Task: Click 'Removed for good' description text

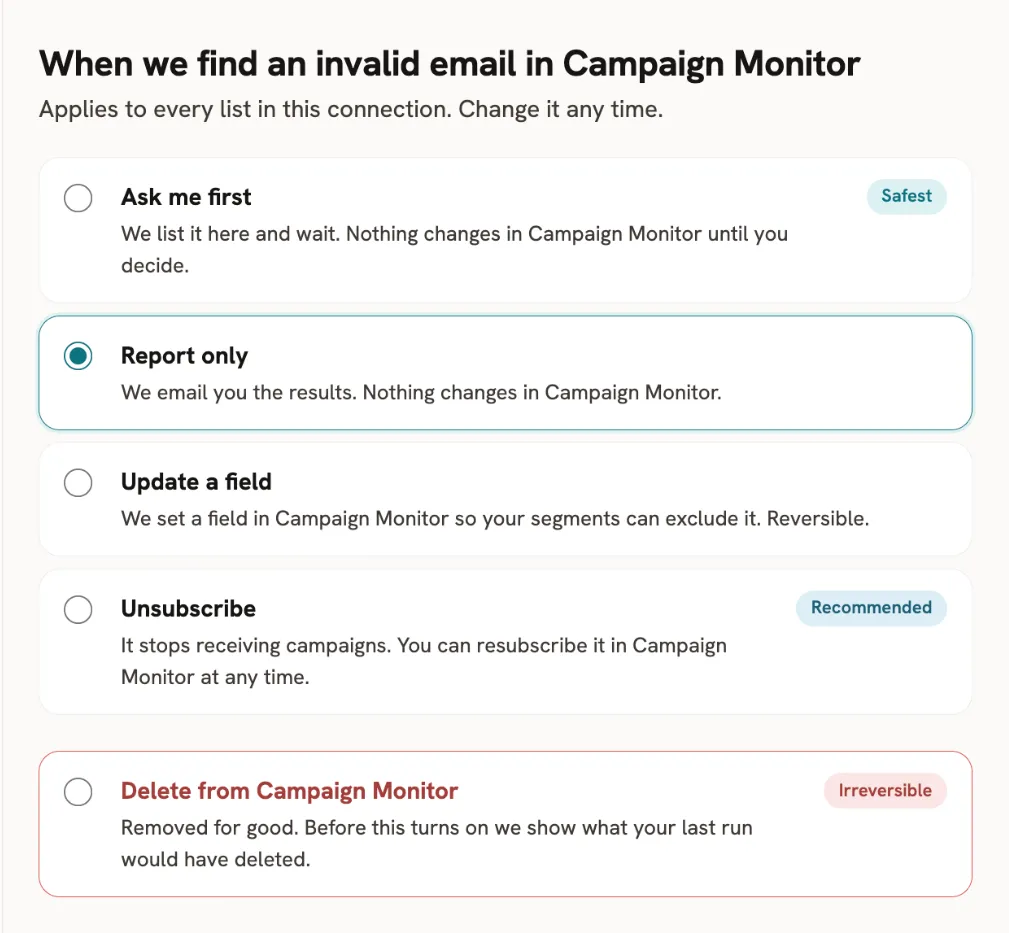Action: 437,844
